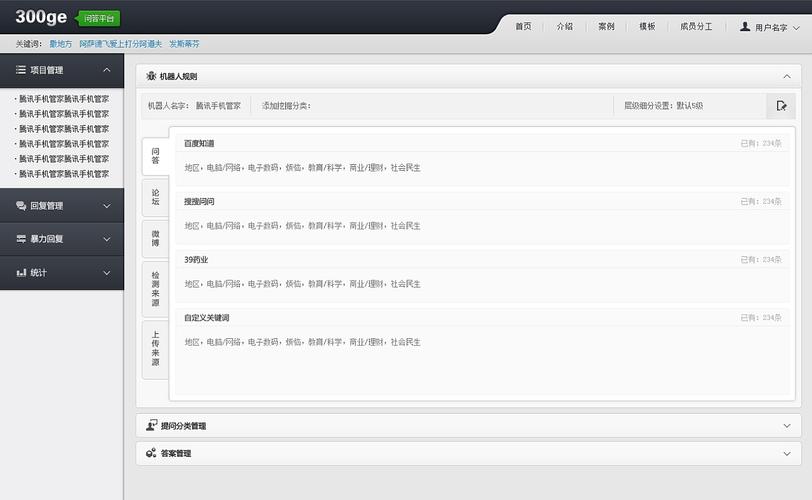The width and height of the screenshot is (812, 500).
Task: Switch to the 上传来源 vertical tab
Action: 155,349
